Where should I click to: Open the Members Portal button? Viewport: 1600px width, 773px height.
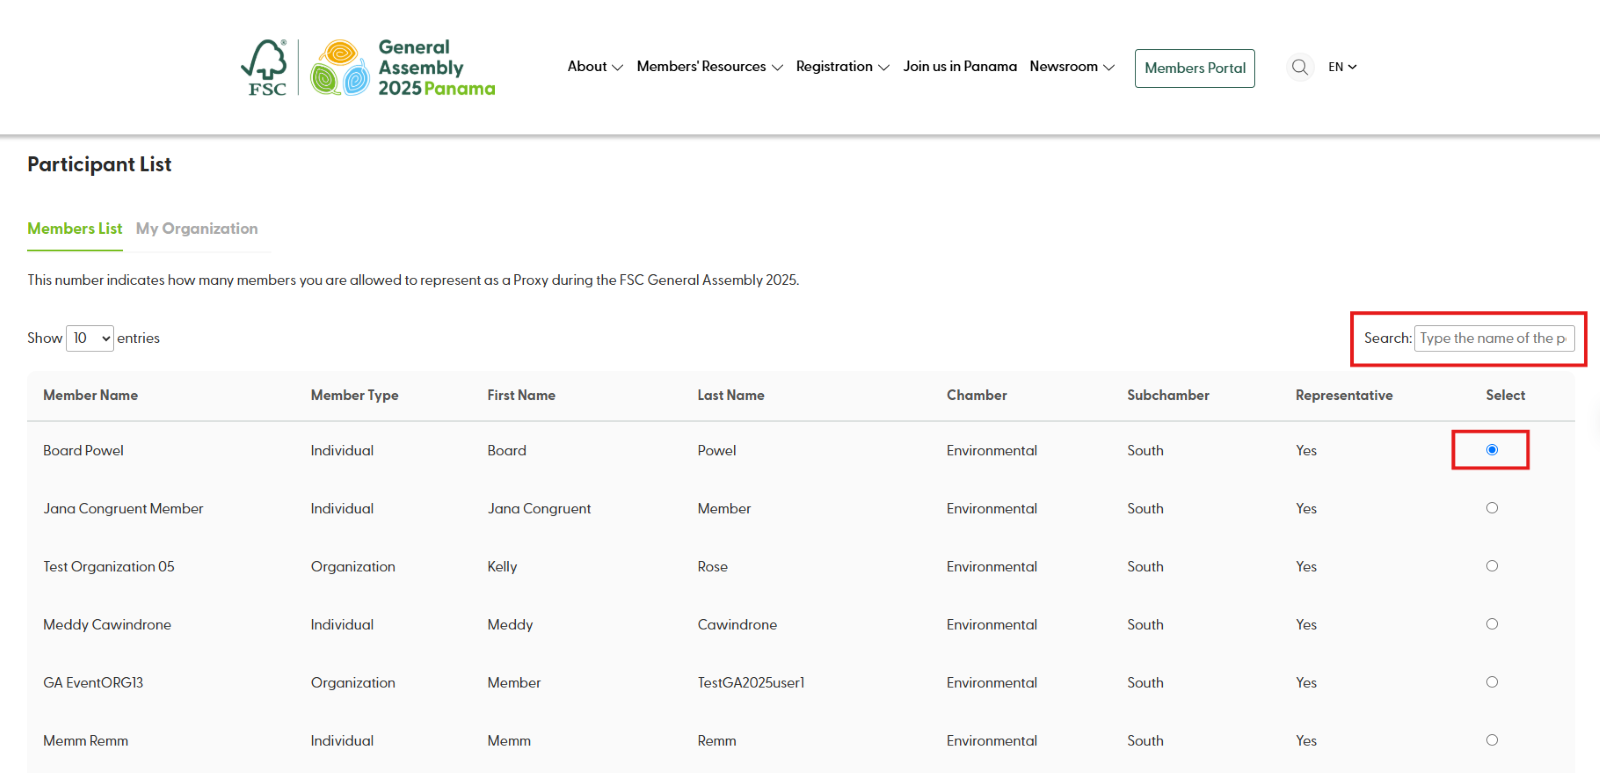(1195, 68)
